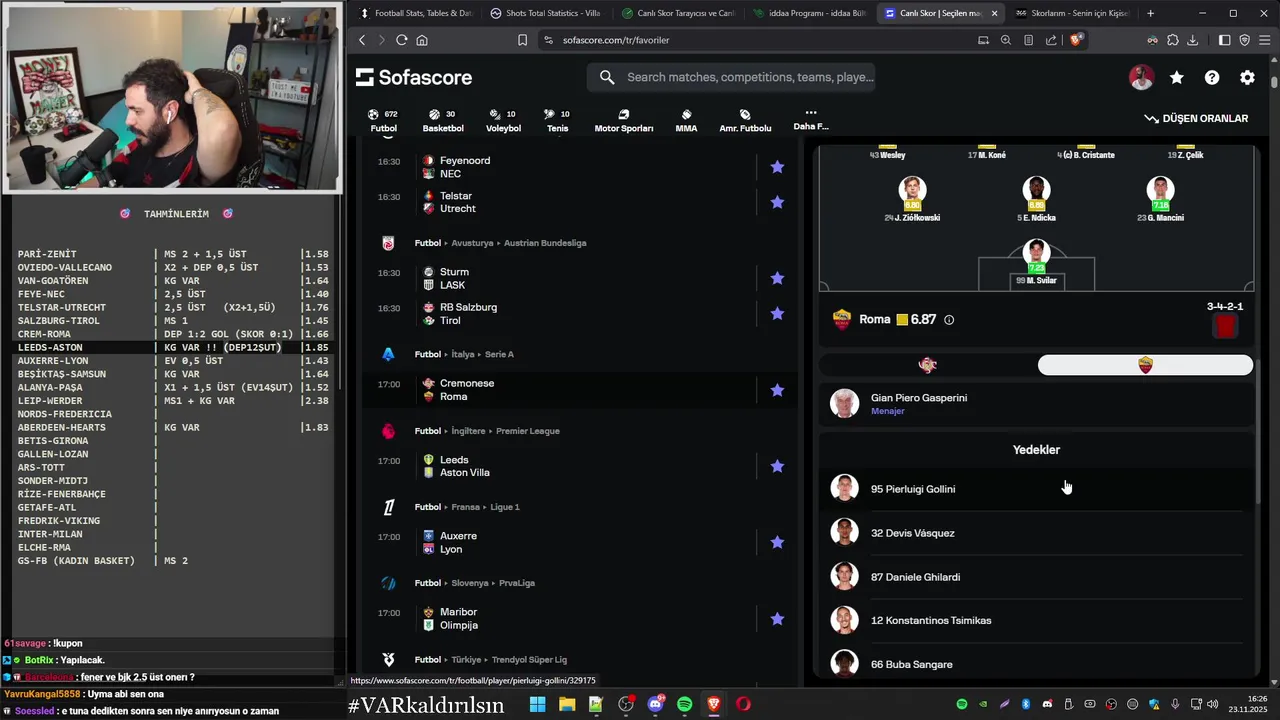Unfavorite the Sturm vs LASK match
Screen dimensions: 1280x720
pos(777,278)
